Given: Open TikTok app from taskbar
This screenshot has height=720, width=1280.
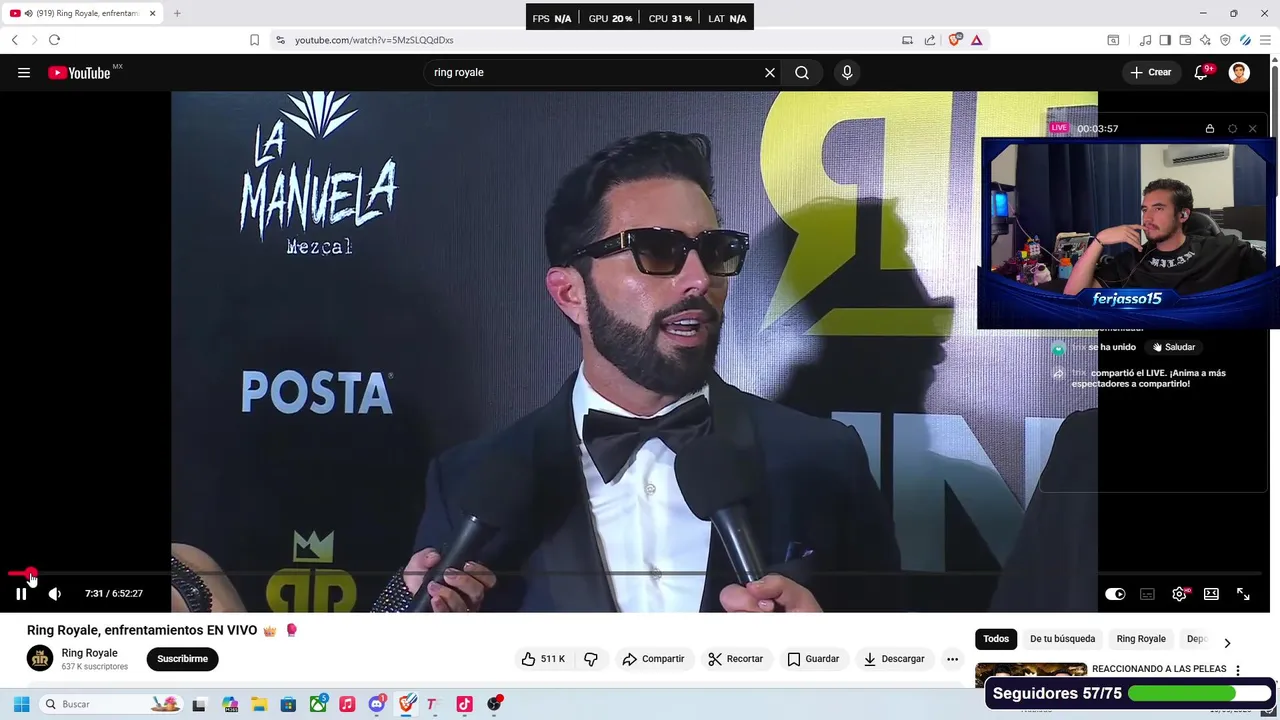Looking at the screenshot, I should pyautogui.click(x=464, y=704).
